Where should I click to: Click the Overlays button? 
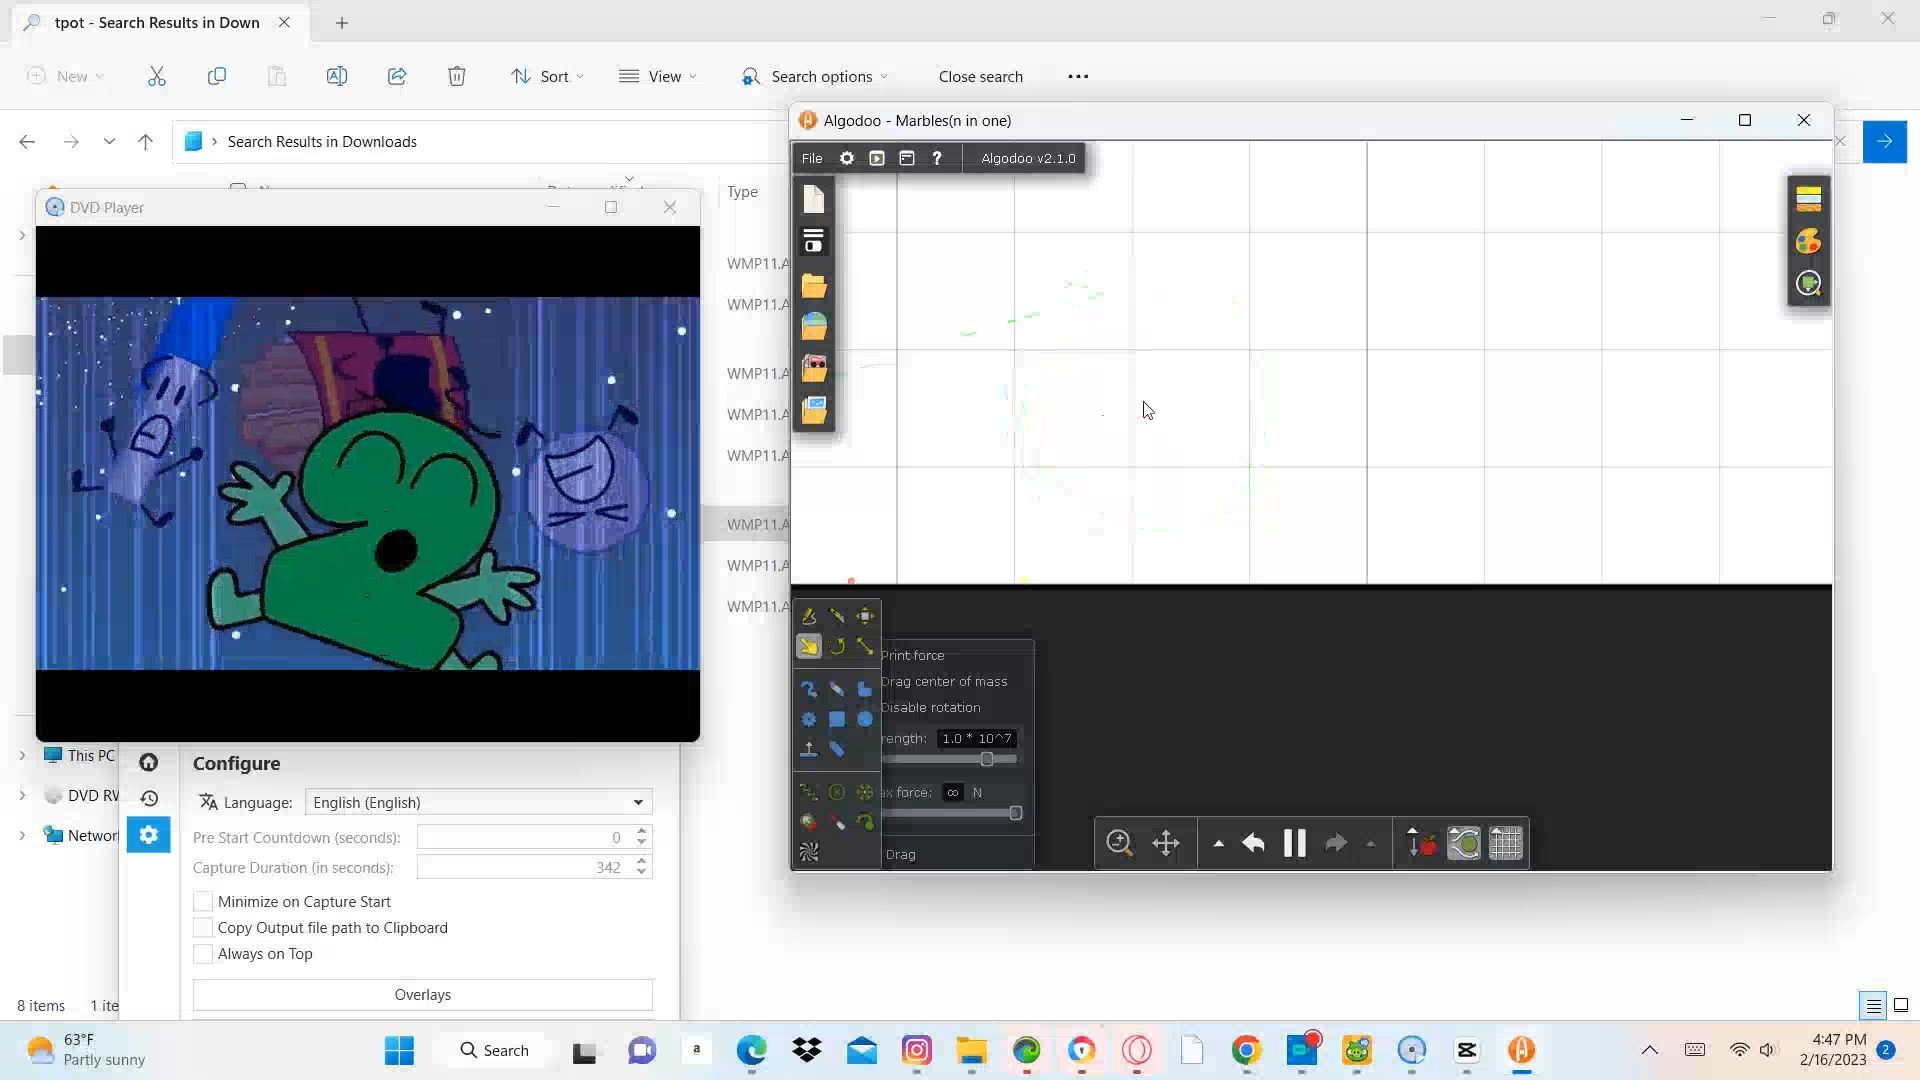point(422,995)
